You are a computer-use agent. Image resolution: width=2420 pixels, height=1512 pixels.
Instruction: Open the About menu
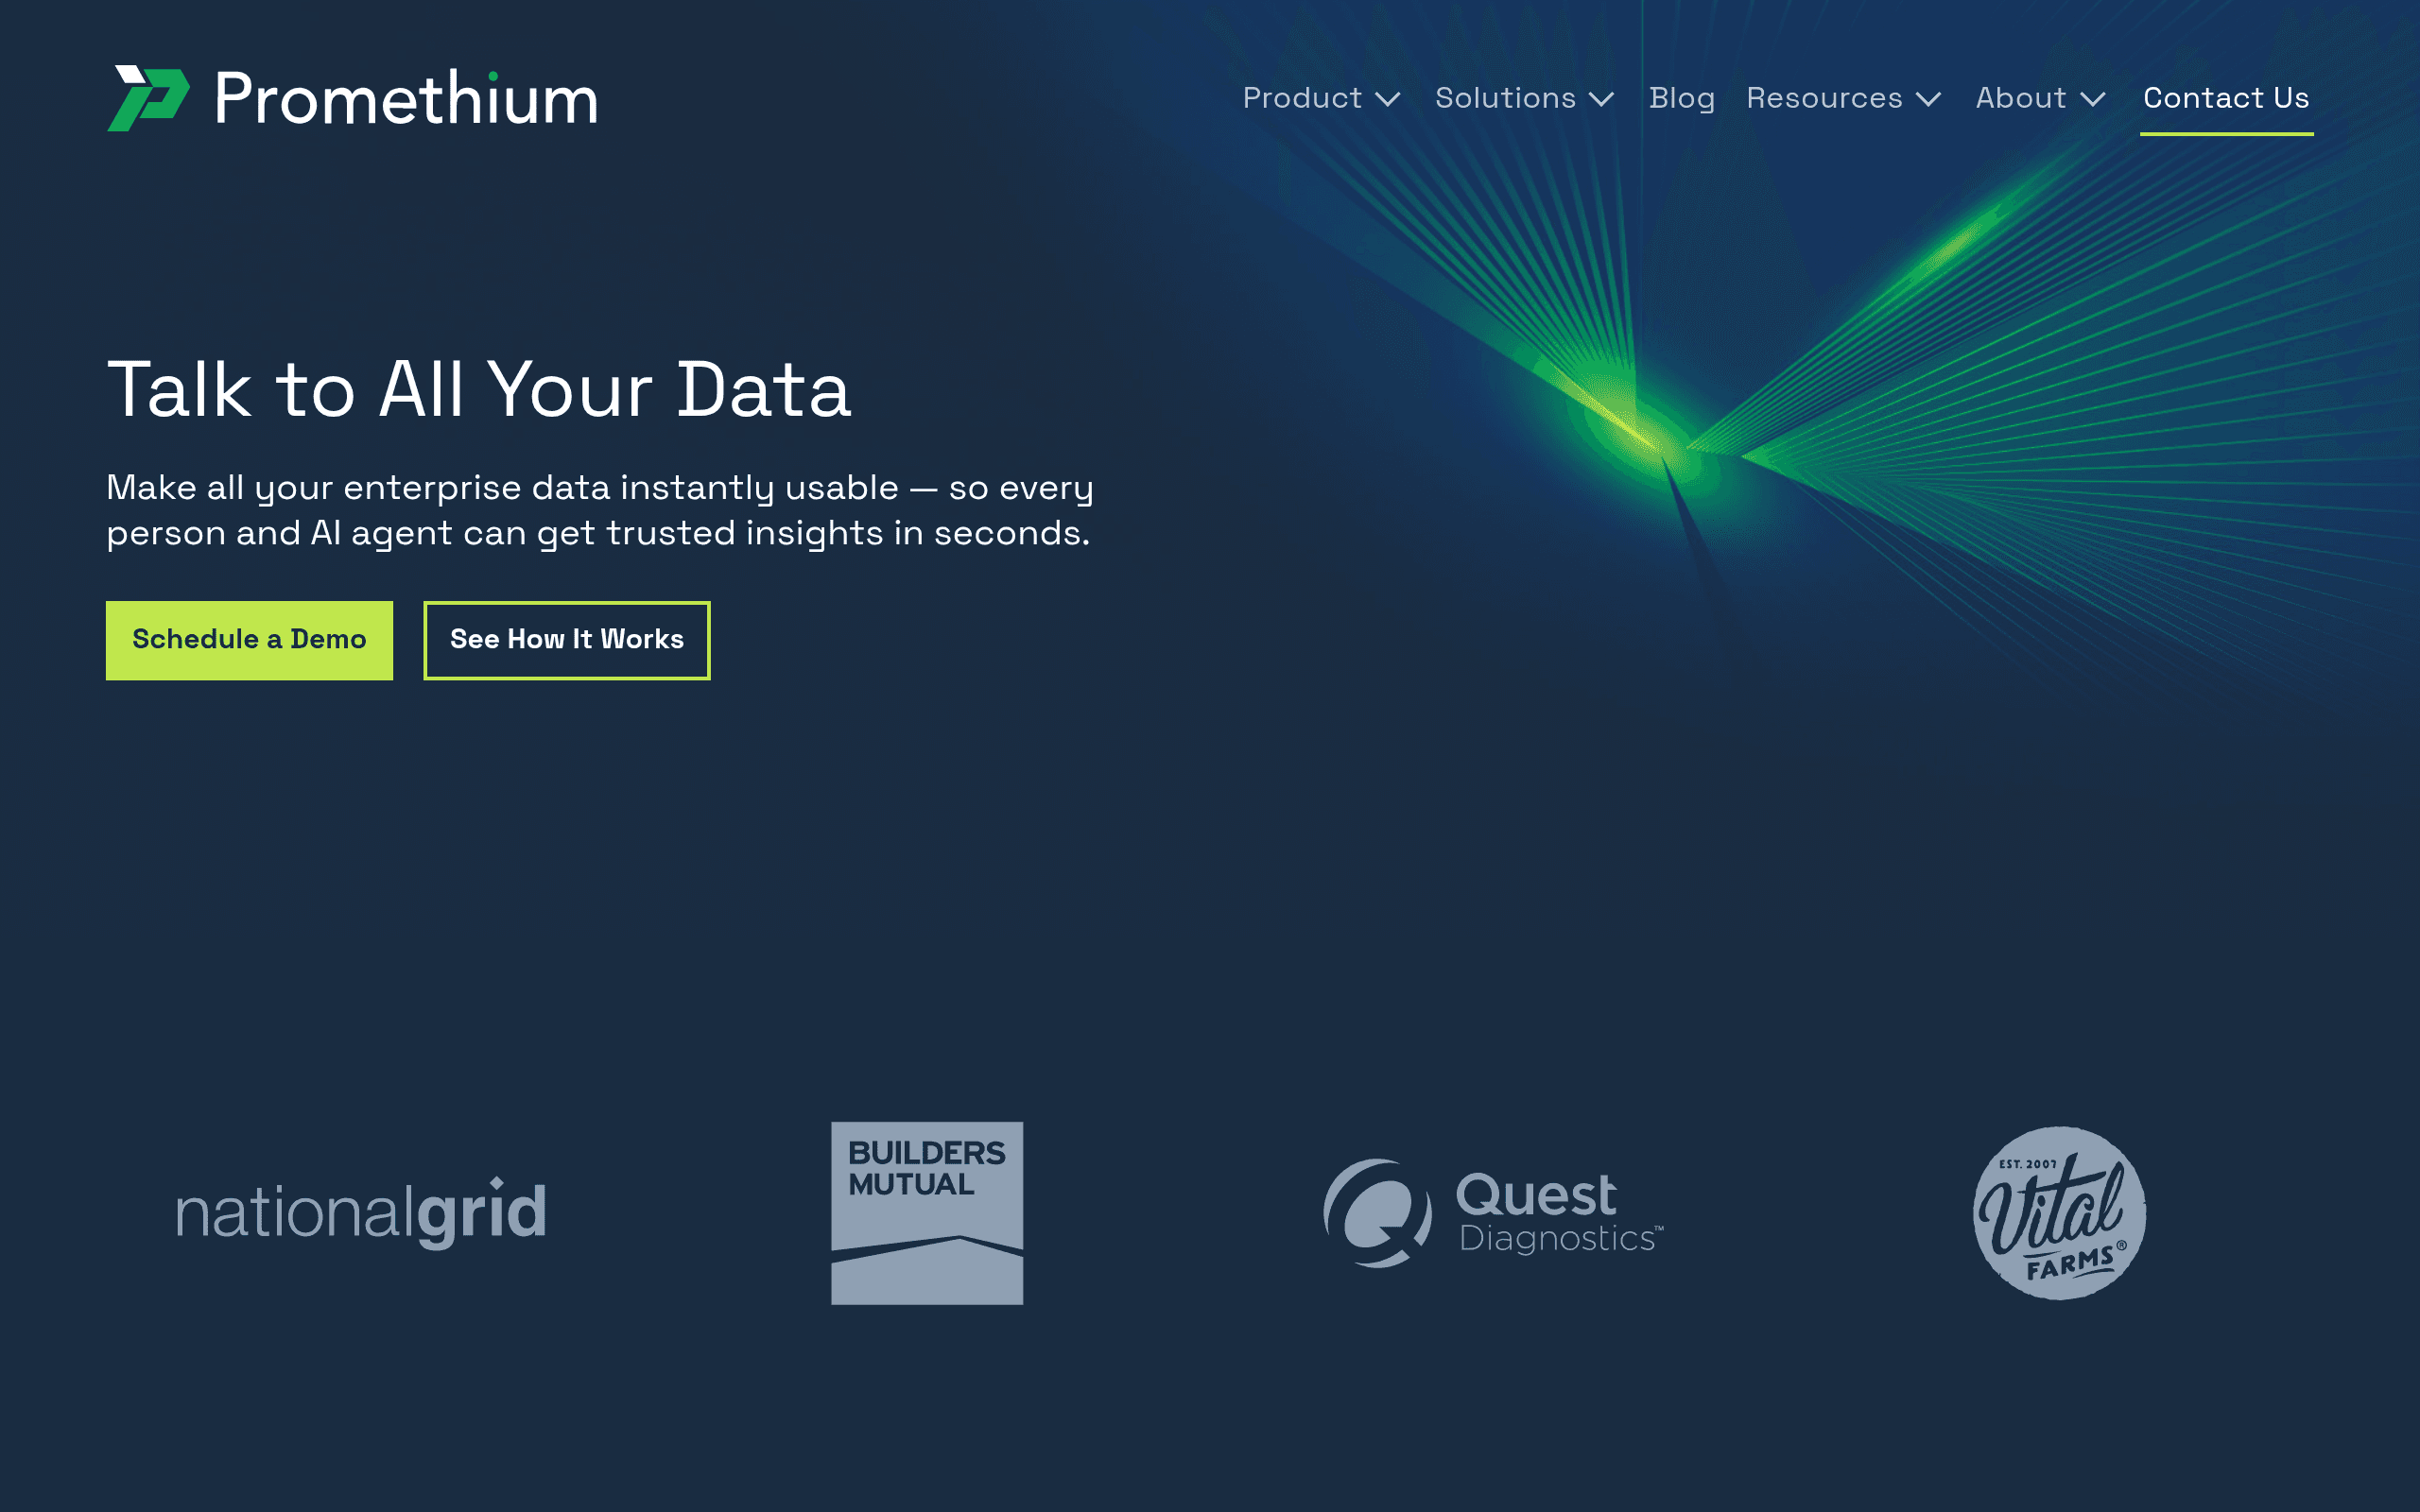tap(2021, 98)
